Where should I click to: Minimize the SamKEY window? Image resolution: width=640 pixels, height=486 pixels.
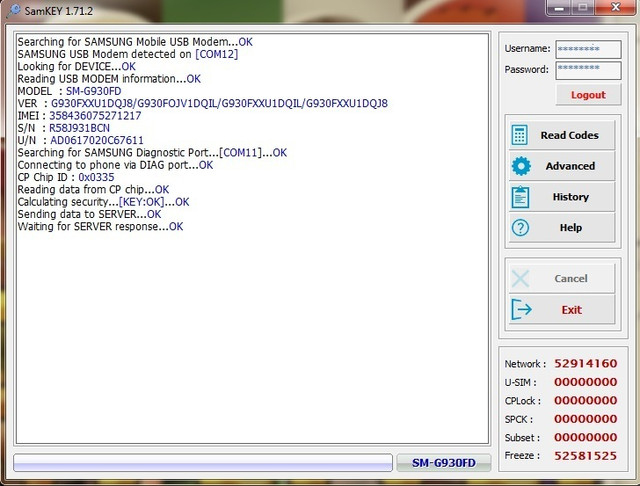tap(559, 8)
